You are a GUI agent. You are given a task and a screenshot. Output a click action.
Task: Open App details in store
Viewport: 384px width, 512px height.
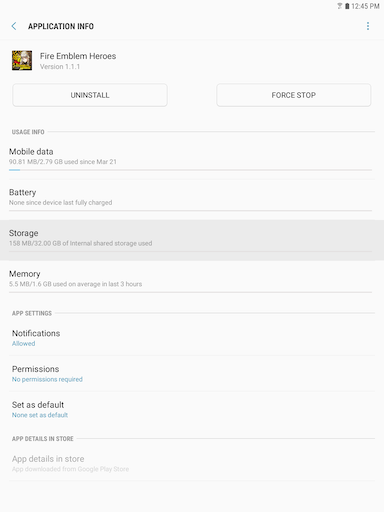pyautogui.click(x=192, y=463)
